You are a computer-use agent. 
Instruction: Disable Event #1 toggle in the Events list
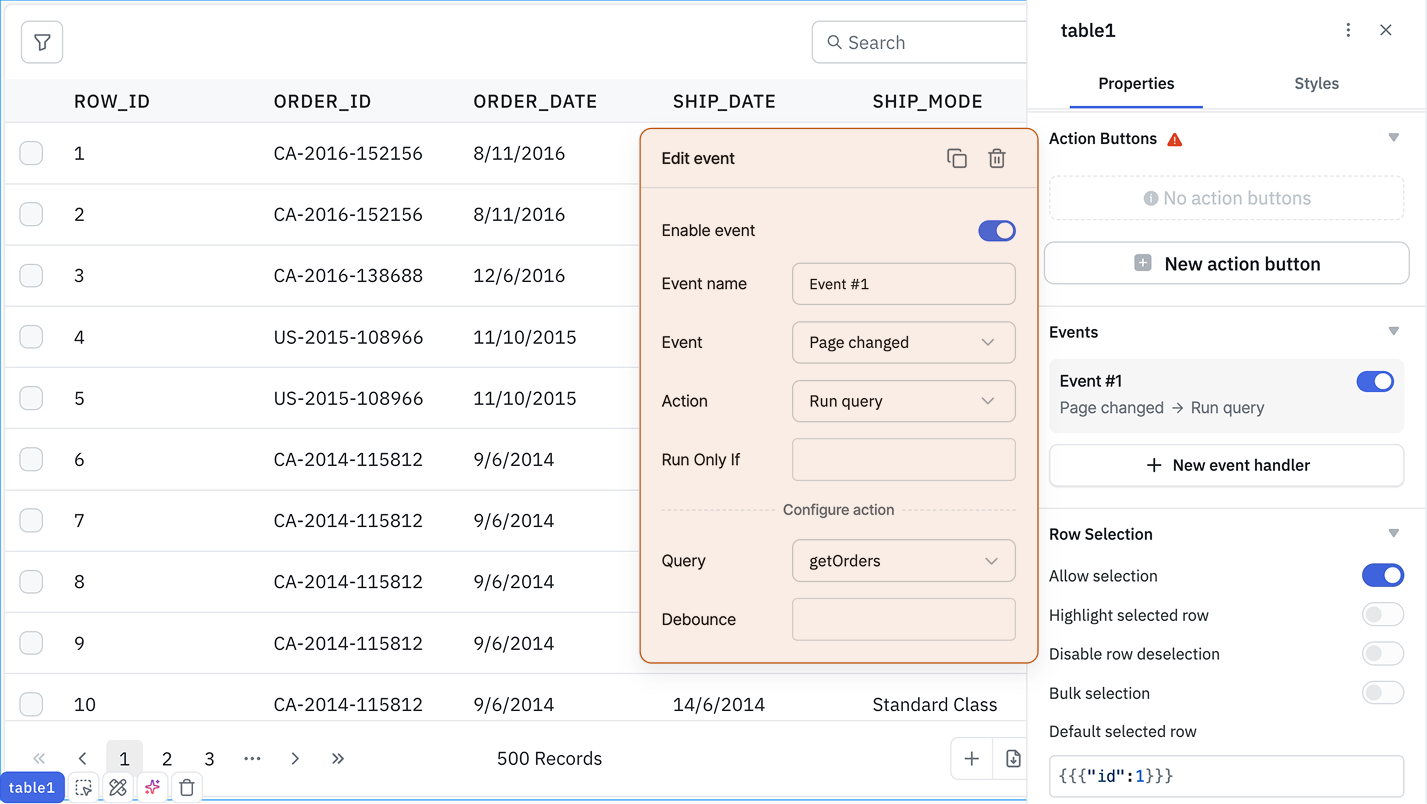coord(1375,381)
